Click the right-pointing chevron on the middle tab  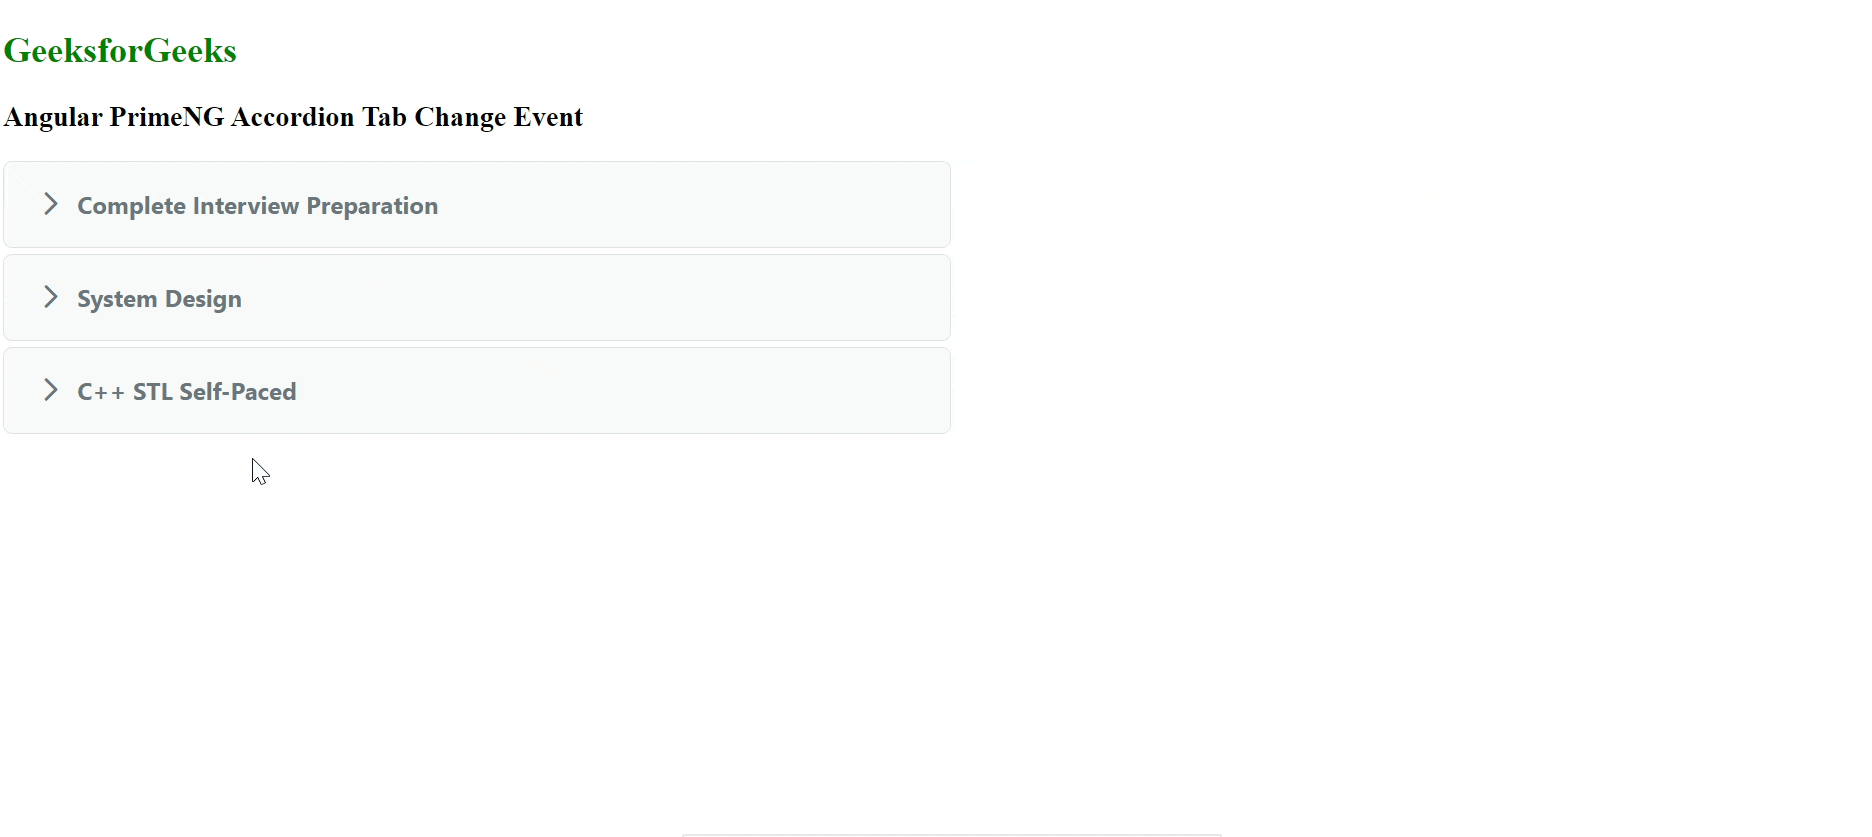coord(51,297)
